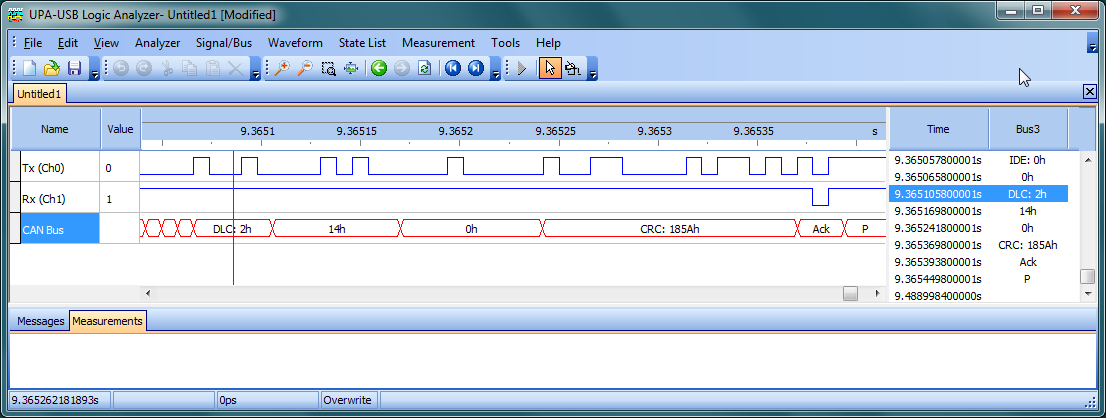Open the State List menu
Screen dimensions: 1106x418
click(363, 43)
